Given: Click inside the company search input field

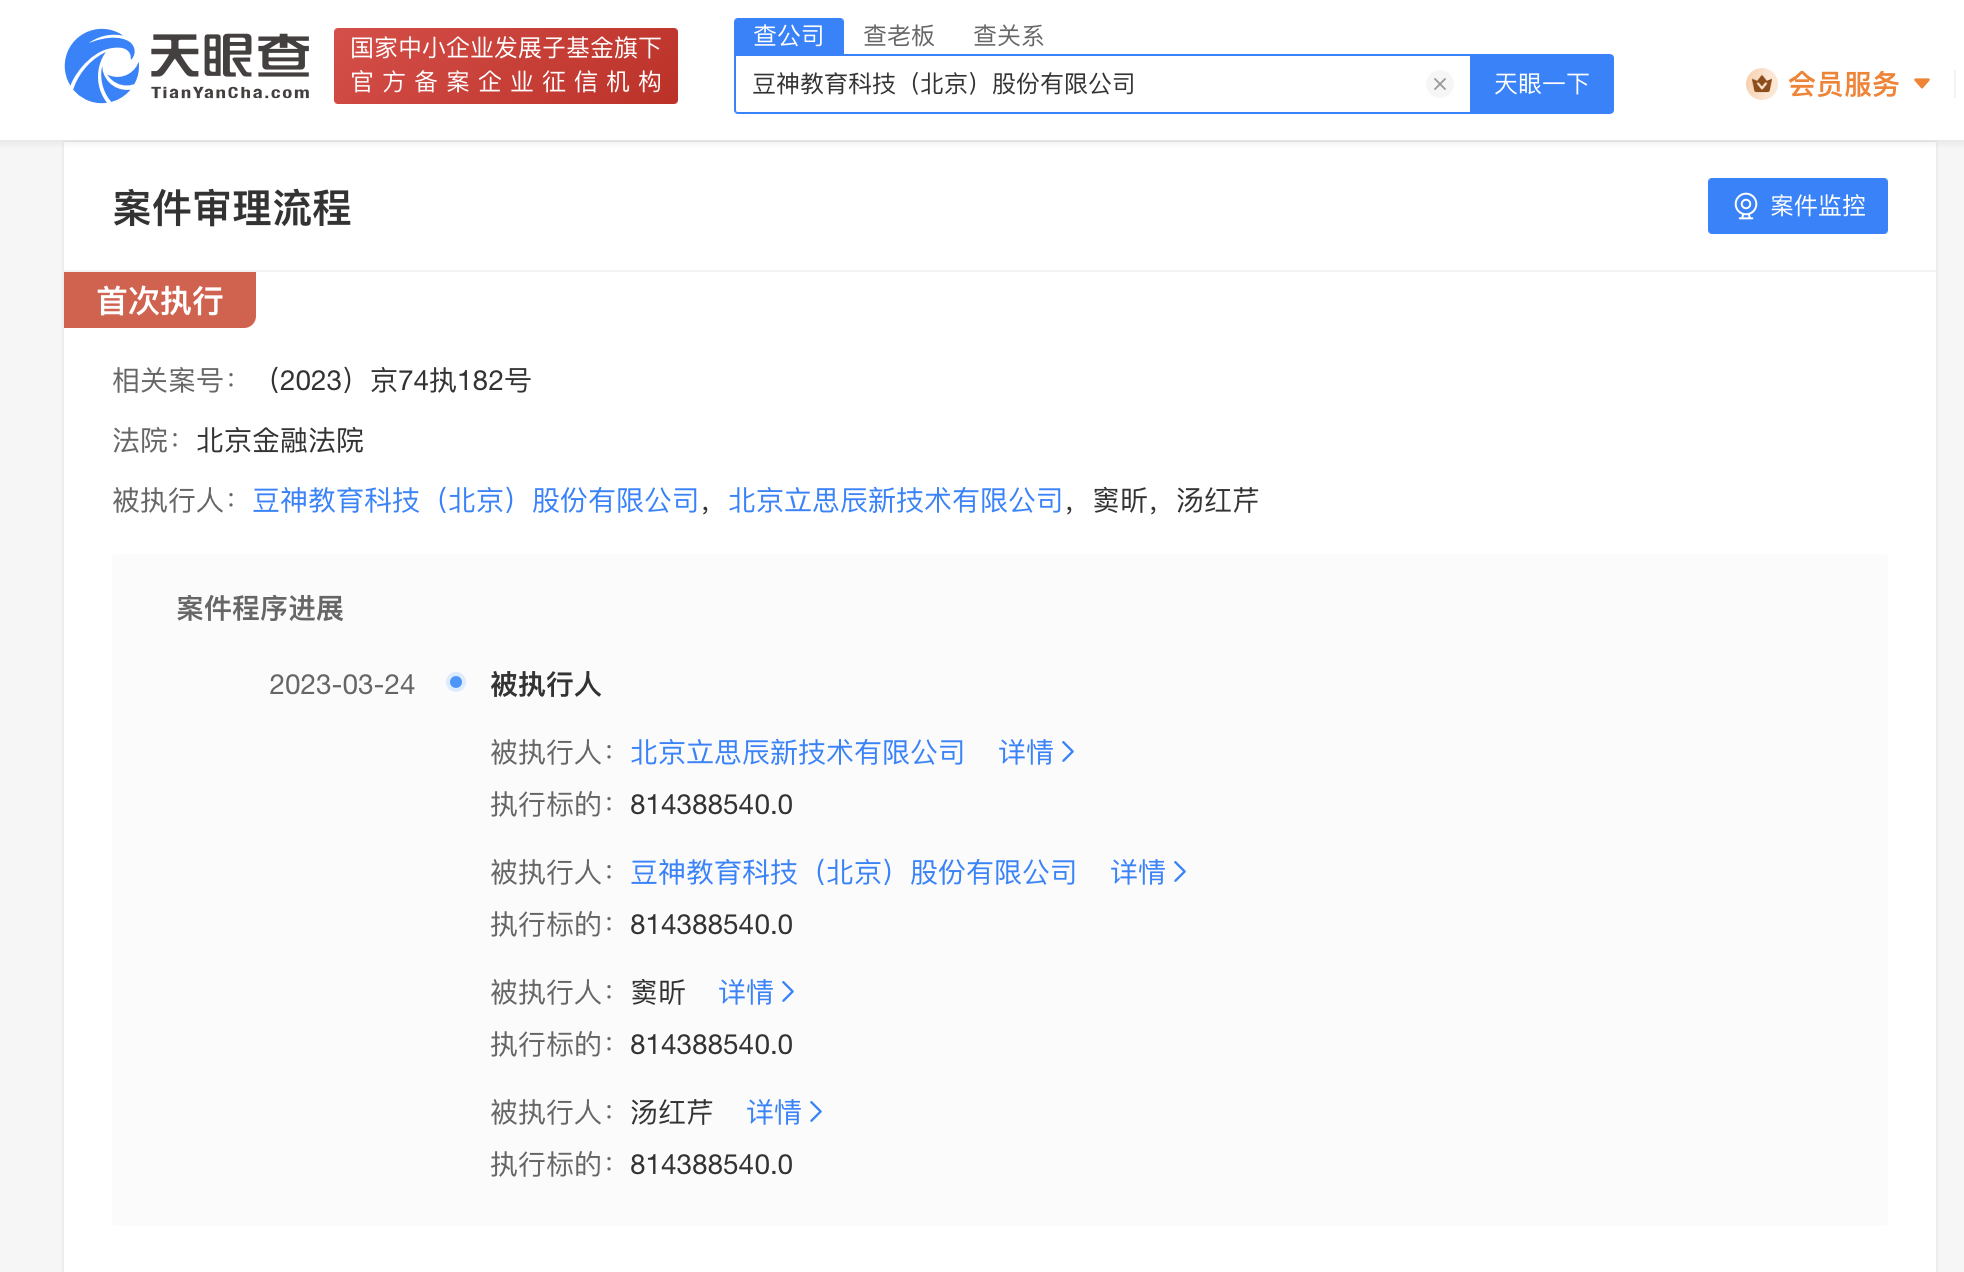Looking at the screenshot, I should 1050,83.
